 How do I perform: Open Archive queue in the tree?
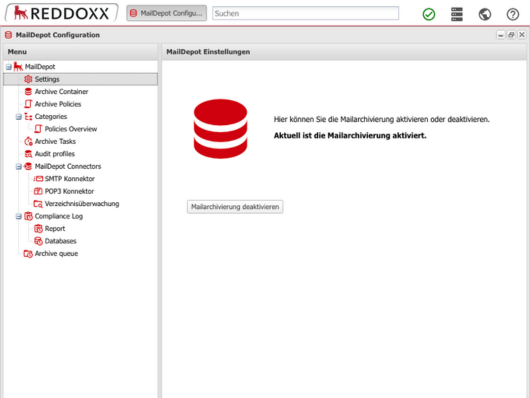pyautogui.click(x=56, y=254)
